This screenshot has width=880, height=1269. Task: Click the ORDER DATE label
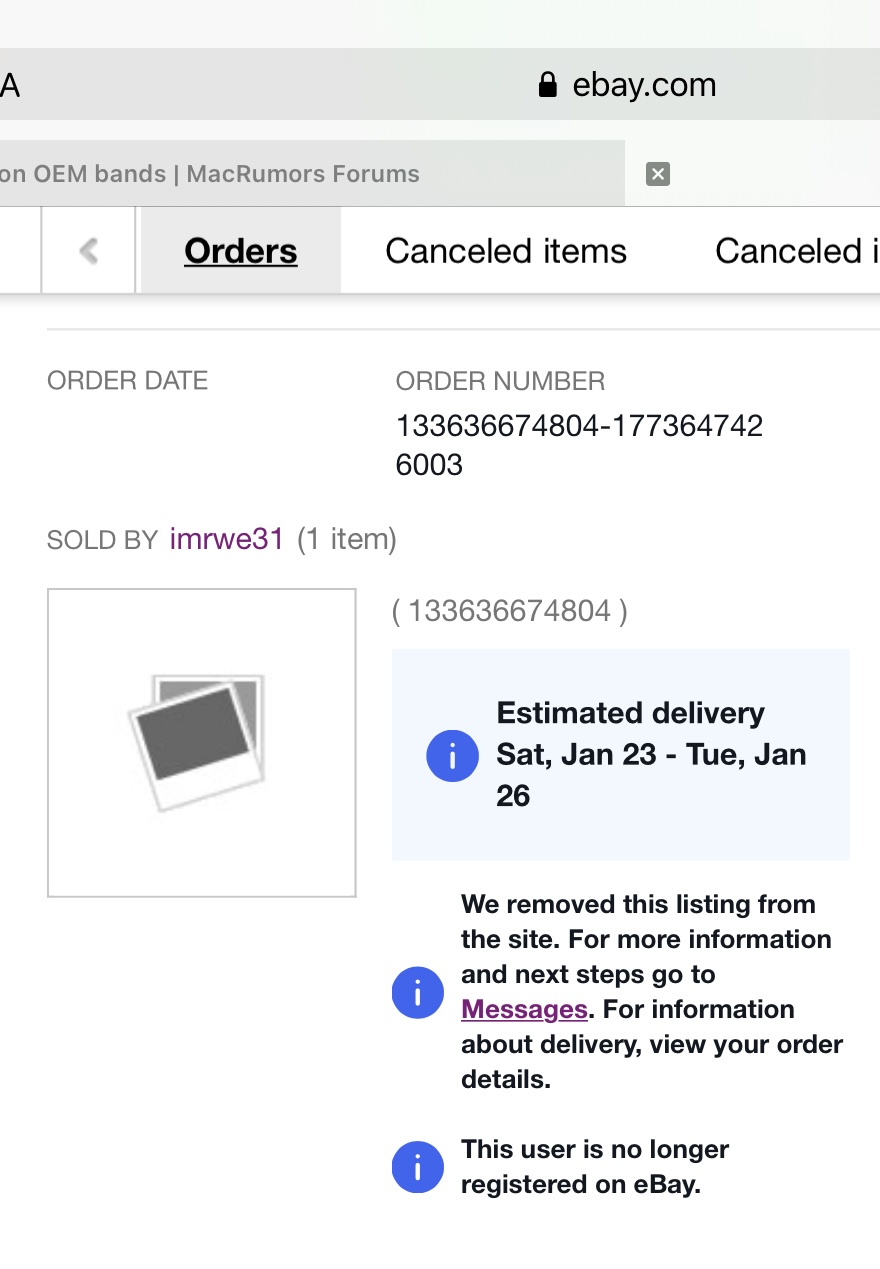tap(128, 381)
